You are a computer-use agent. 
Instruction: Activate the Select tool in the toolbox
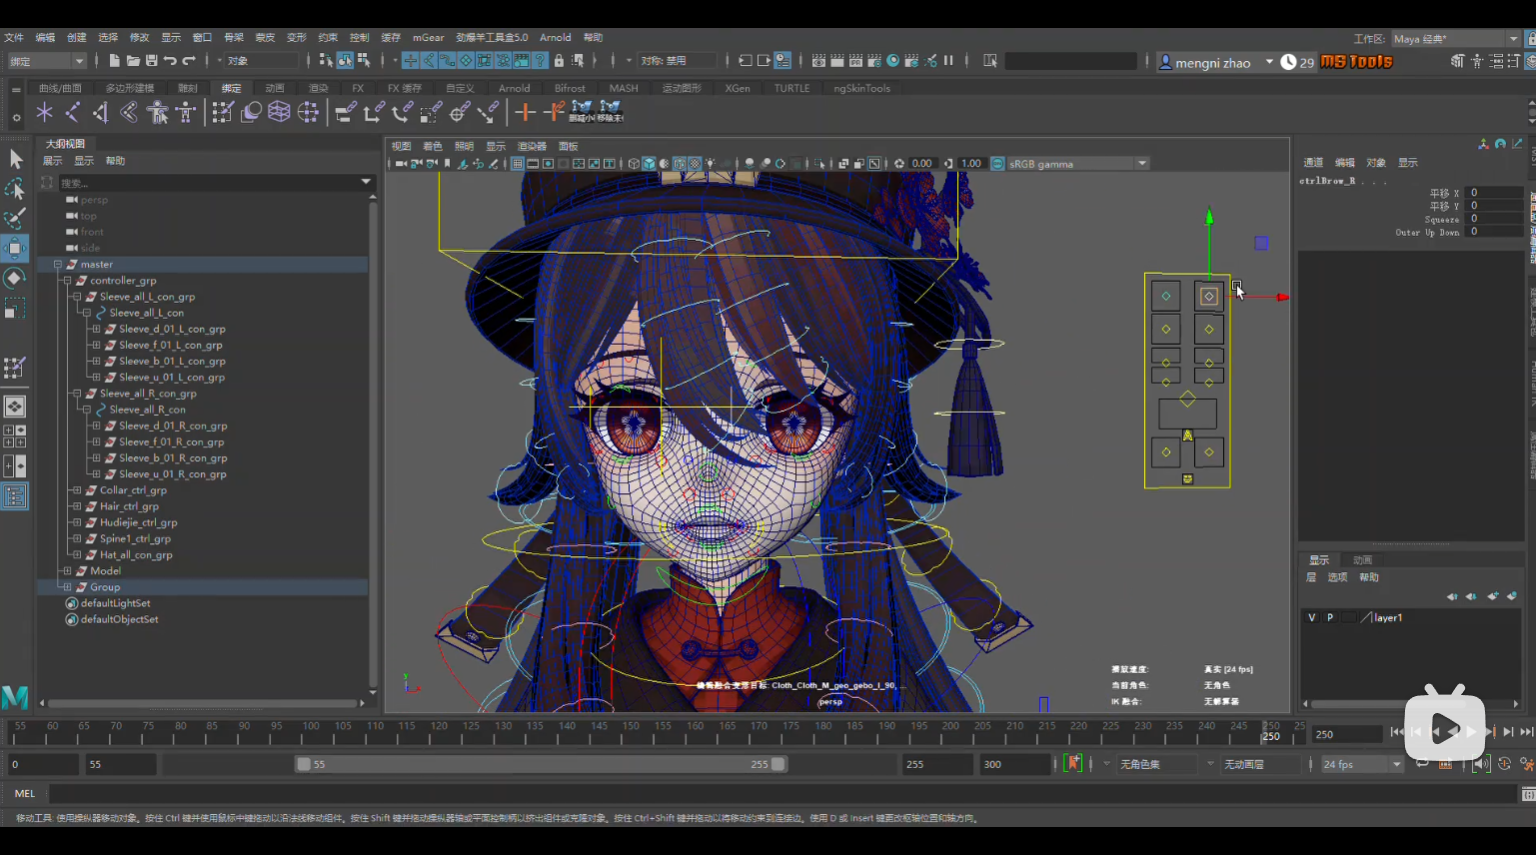[x=15, y=159]
